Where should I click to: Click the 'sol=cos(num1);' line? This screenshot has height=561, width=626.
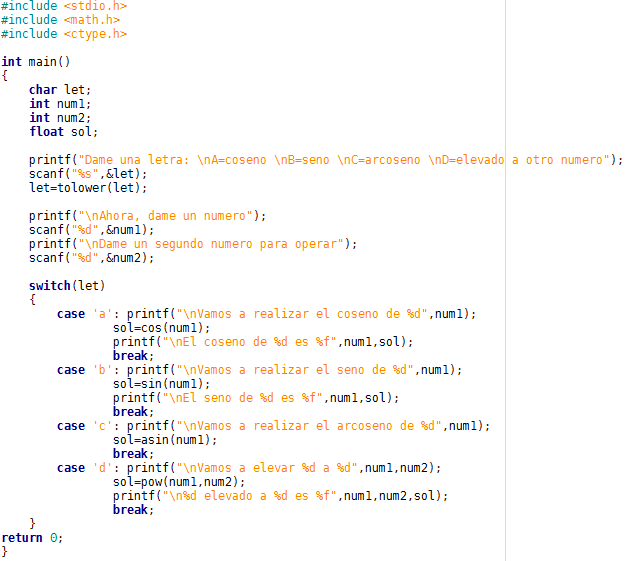pyautogui.click(x=161, y=328)
